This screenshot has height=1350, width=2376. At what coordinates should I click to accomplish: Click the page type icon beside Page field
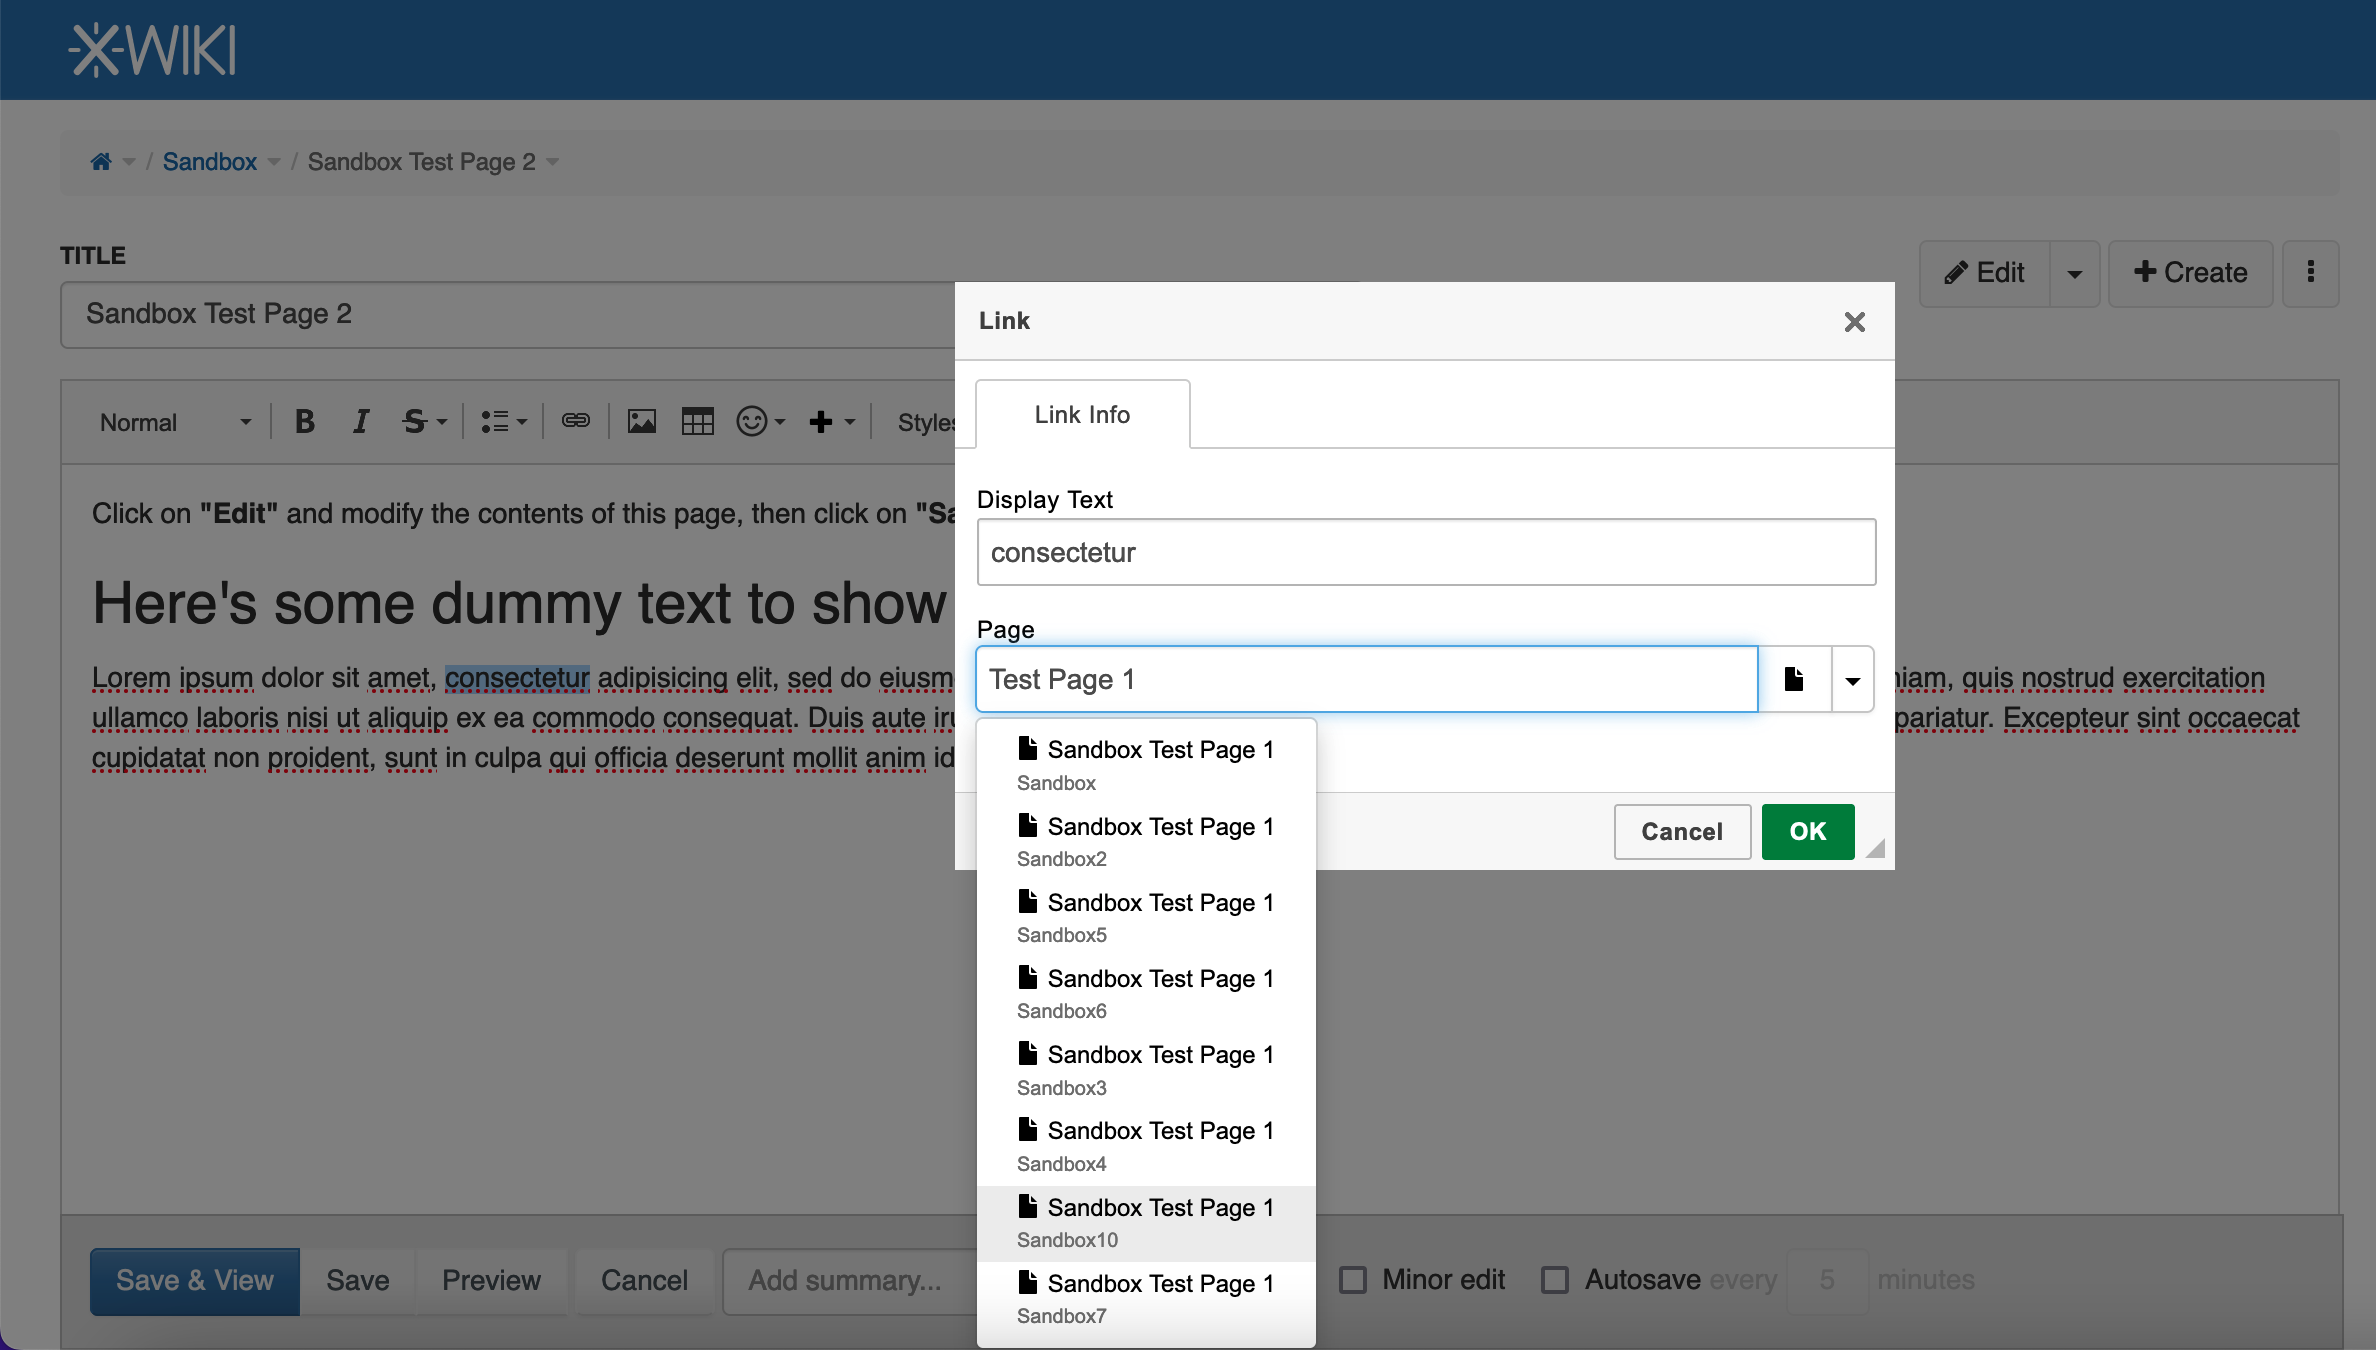coord(1794,680)
